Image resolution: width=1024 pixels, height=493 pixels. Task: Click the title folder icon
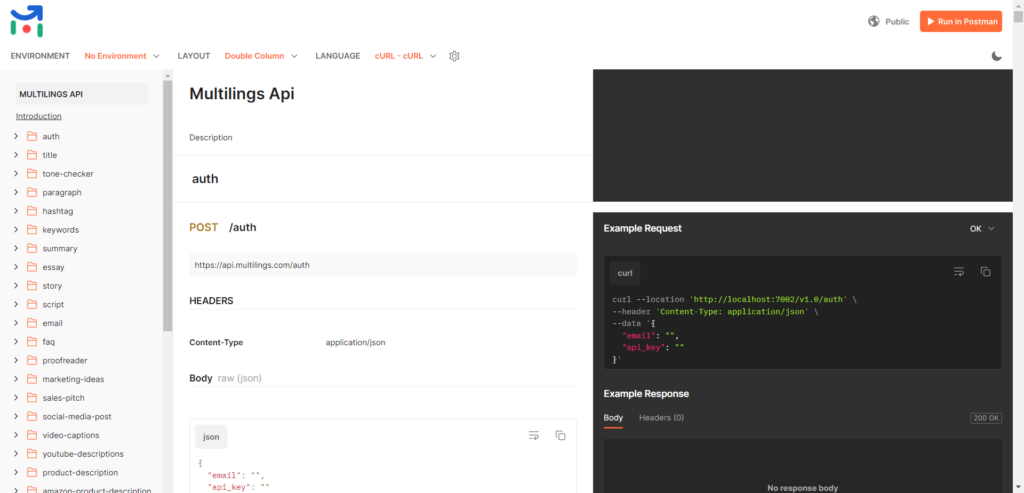tap(31, 155)
